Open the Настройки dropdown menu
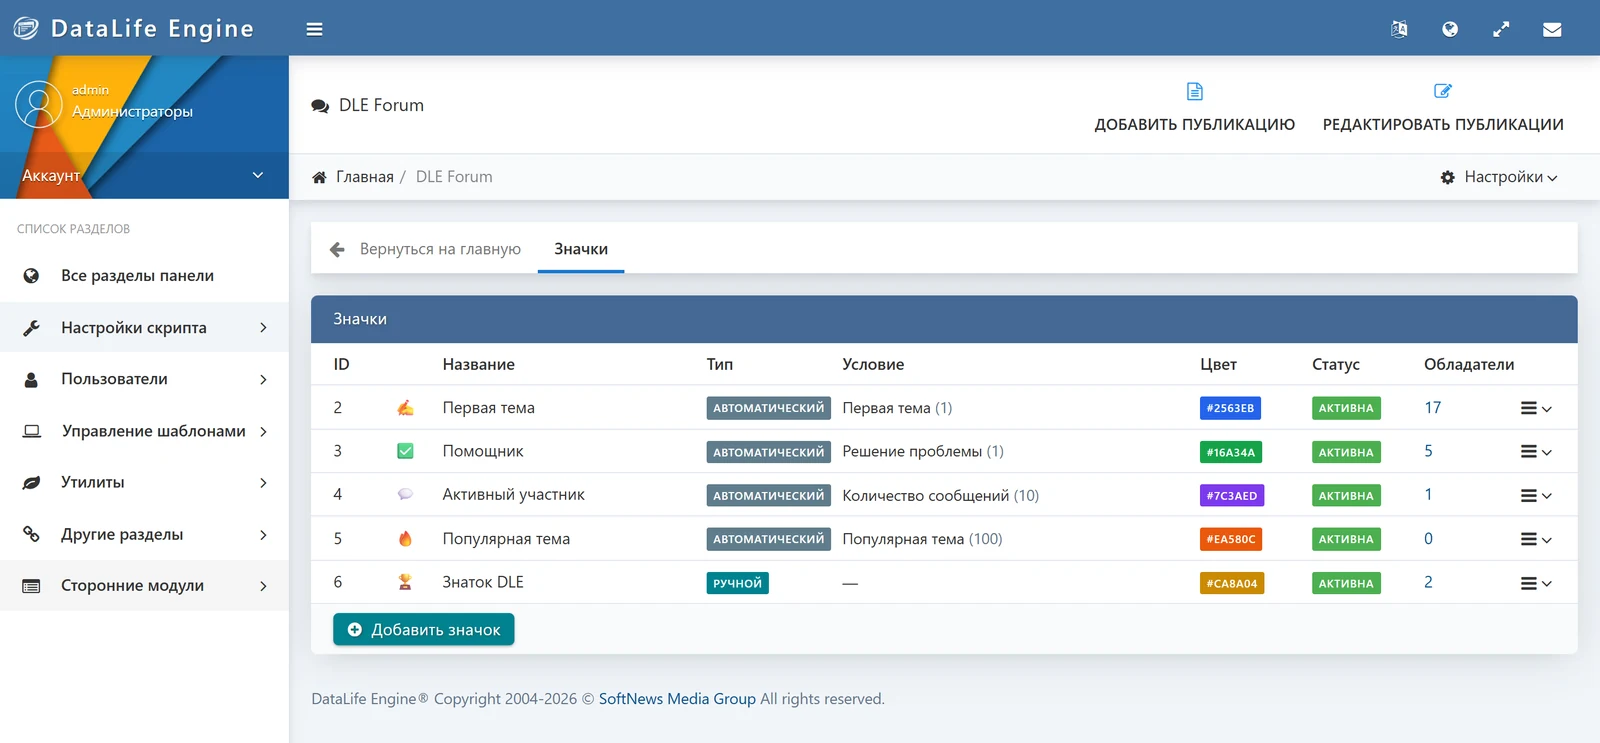This screenshot has height=743, width=1600. [1499, 177]
